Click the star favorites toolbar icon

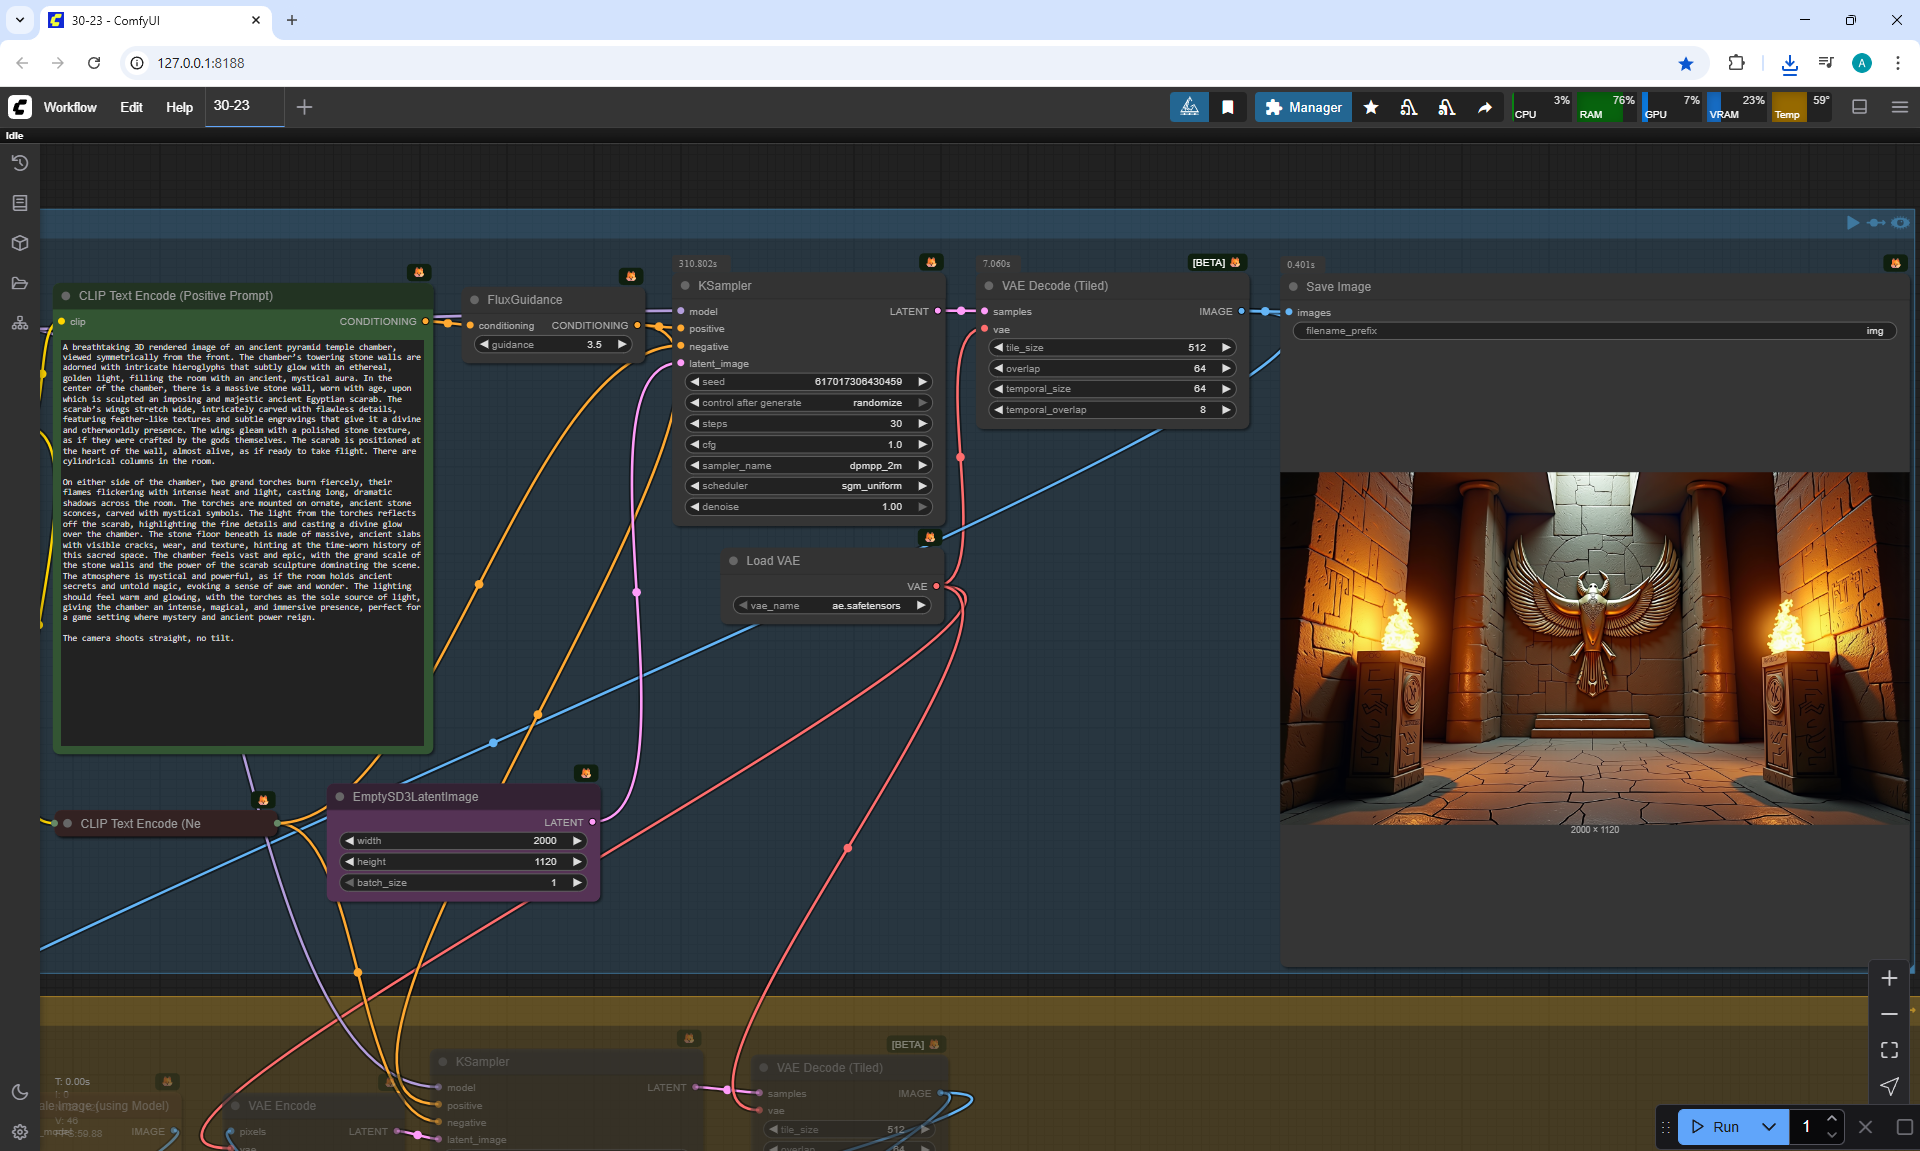pyautogui.click(x=1371, y=107)
